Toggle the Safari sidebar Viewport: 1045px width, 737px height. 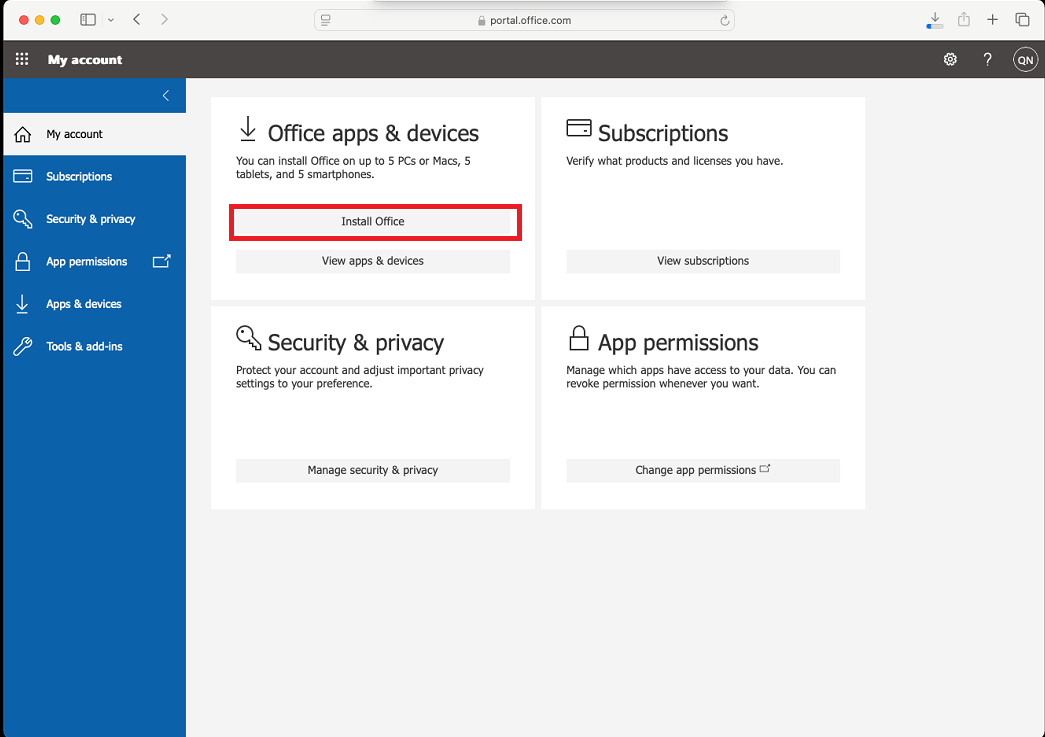click(88, 20)
